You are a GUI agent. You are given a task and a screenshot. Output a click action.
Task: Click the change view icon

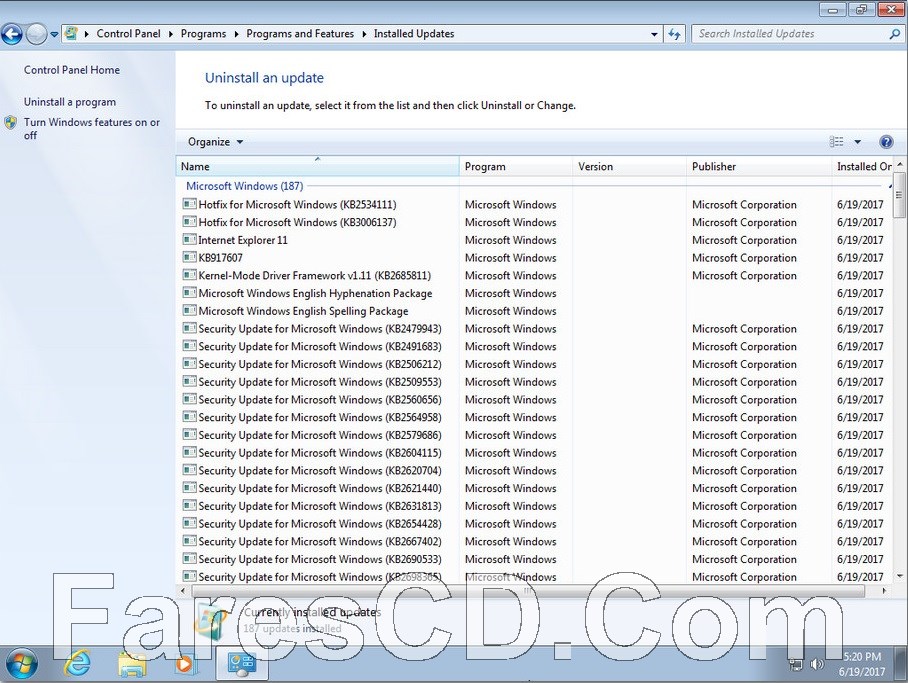836,142
